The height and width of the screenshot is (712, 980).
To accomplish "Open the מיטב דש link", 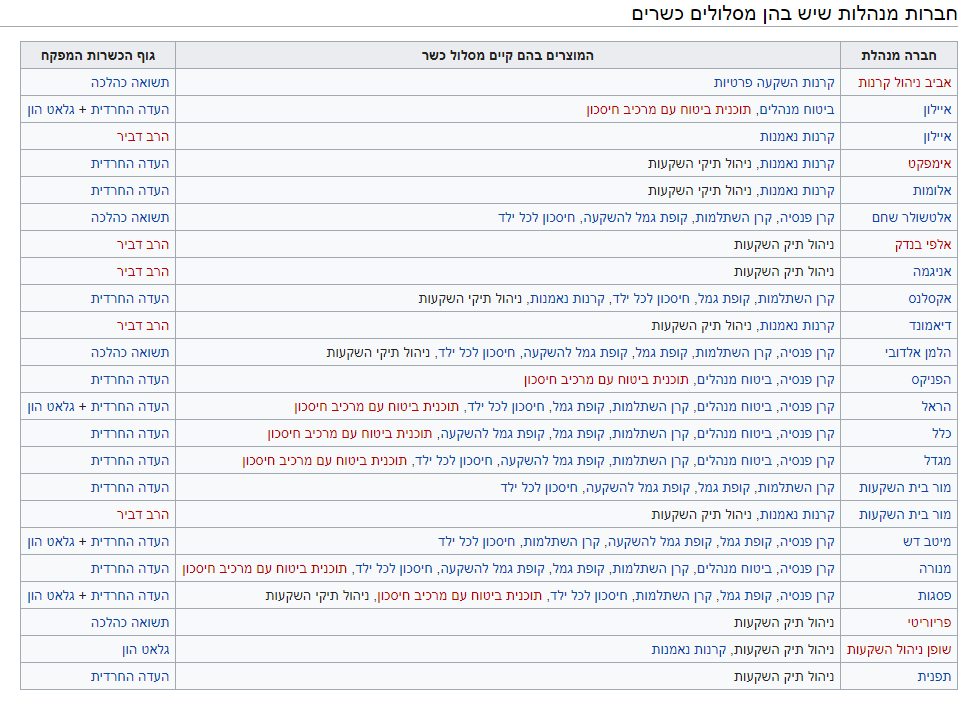I will (927, 541).
